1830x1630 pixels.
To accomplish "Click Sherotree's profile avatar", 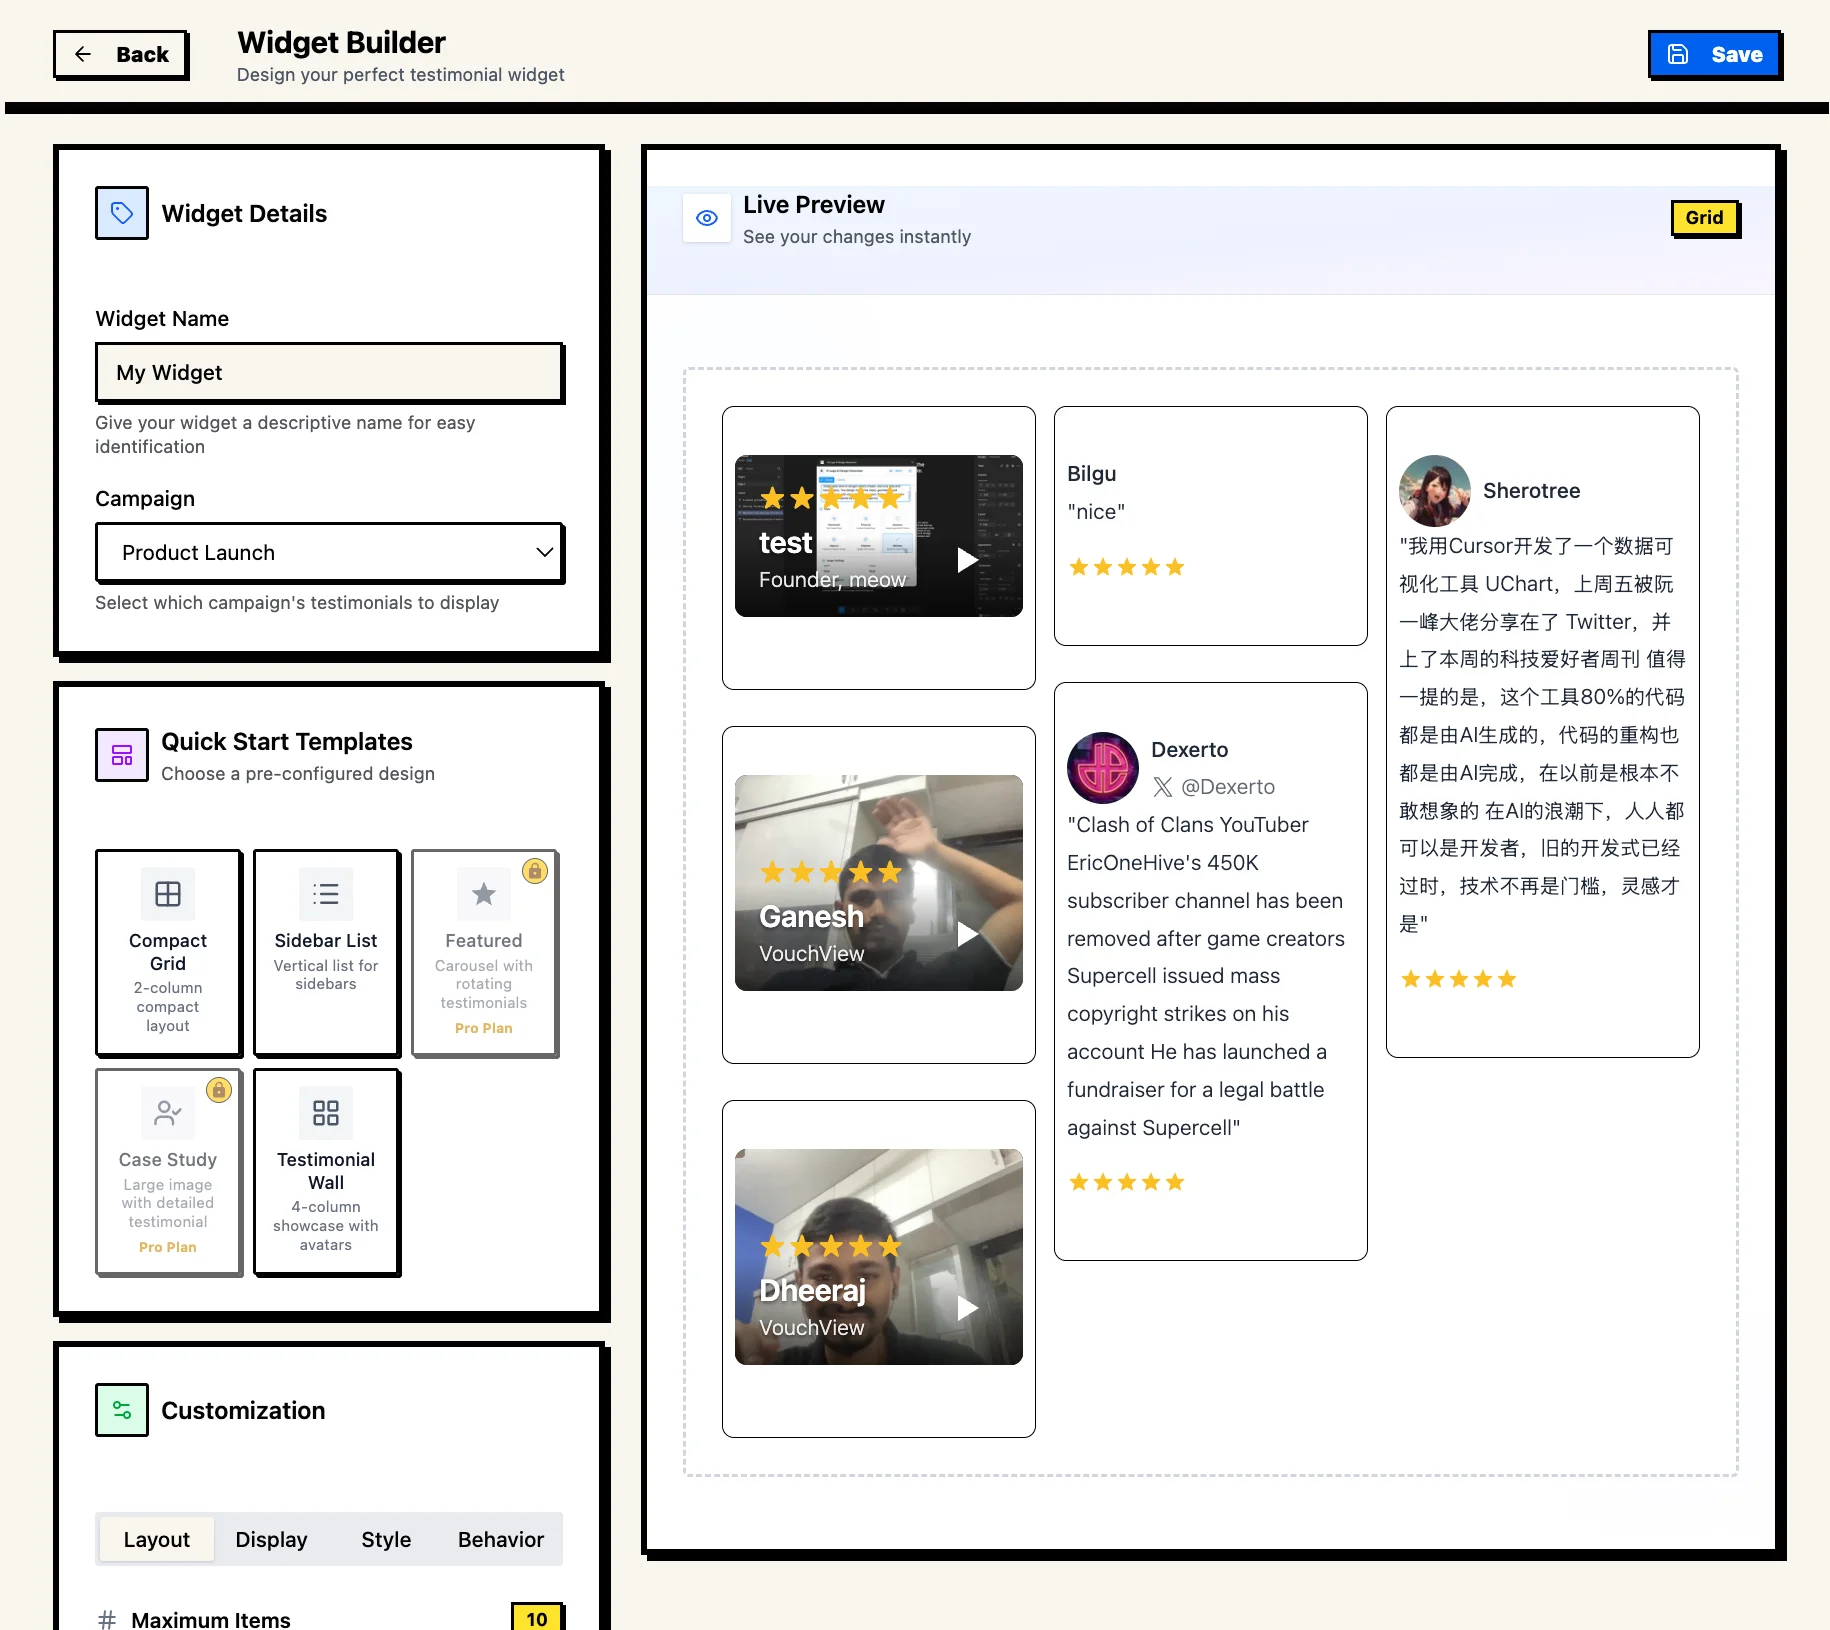I will click(x=1434, y=491).
